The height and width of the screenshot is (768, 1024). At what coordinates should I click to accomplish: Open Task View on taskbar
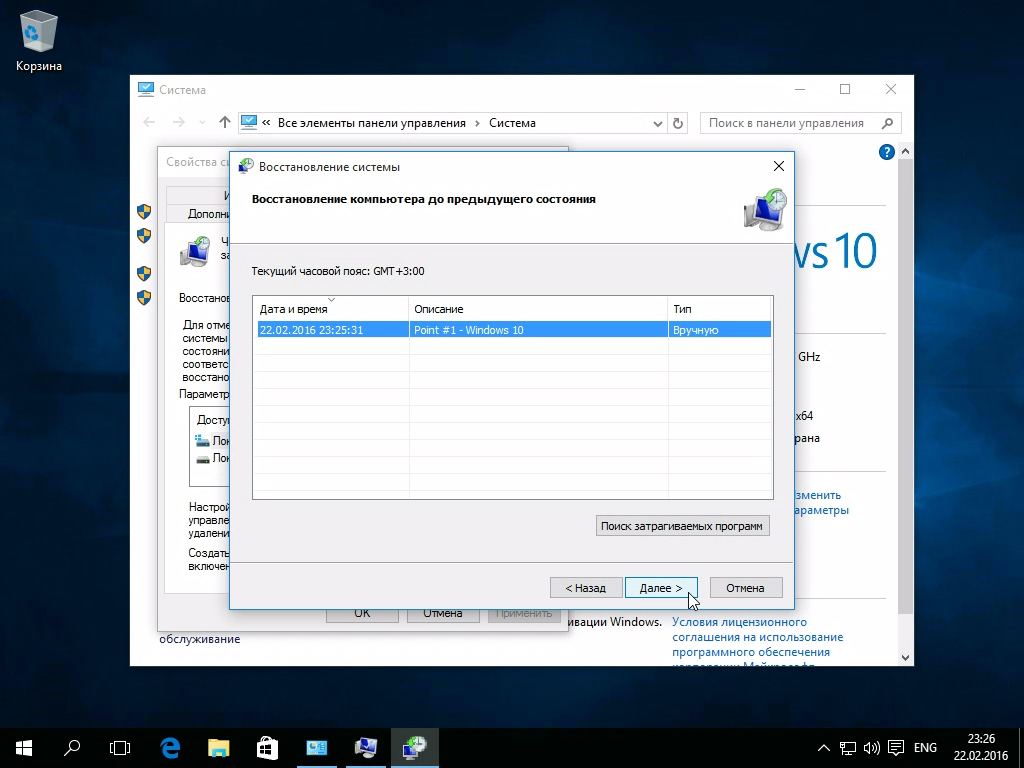click(120, 748)
